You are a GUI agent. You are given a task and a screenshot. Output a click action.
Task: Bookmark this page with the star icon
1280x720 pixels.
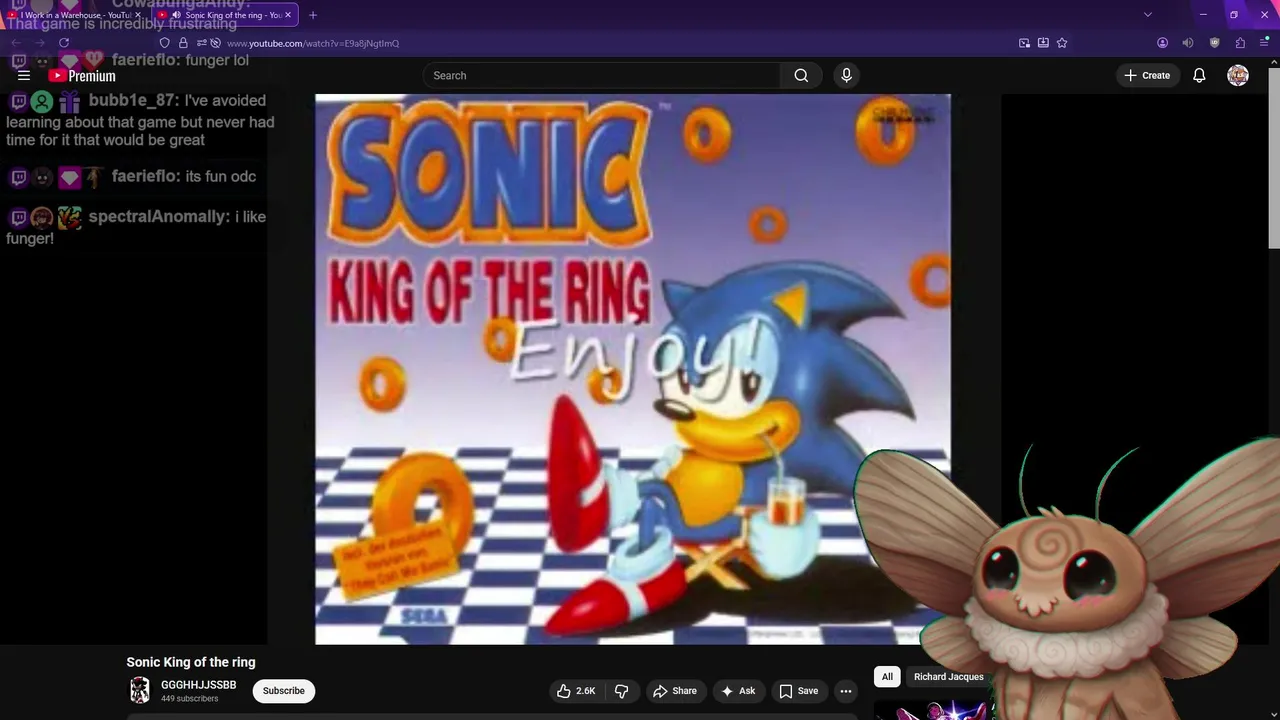(x=1062, y=43)
